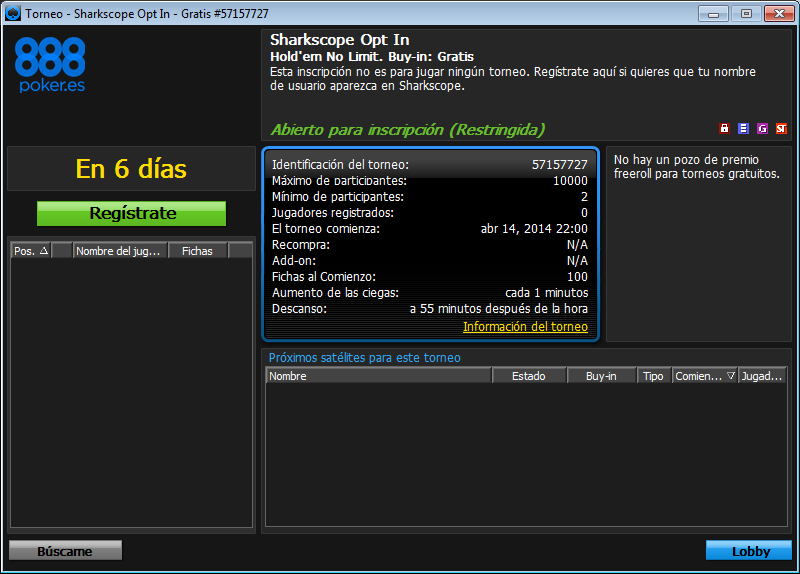
Task: Click the title bar application icon
Action: [x=12, y=13]
